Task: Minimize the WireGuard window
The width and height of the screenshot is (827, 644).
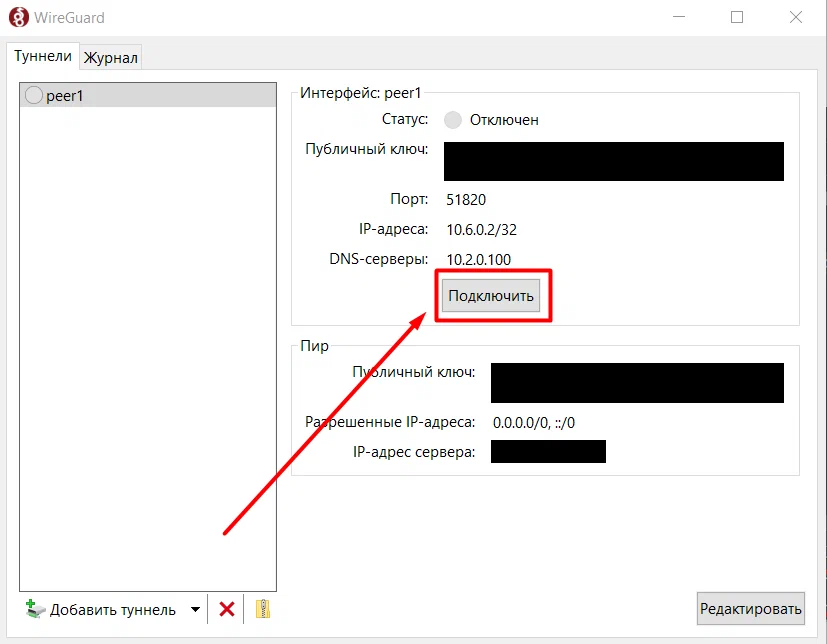Action: (x=679, y=17)
